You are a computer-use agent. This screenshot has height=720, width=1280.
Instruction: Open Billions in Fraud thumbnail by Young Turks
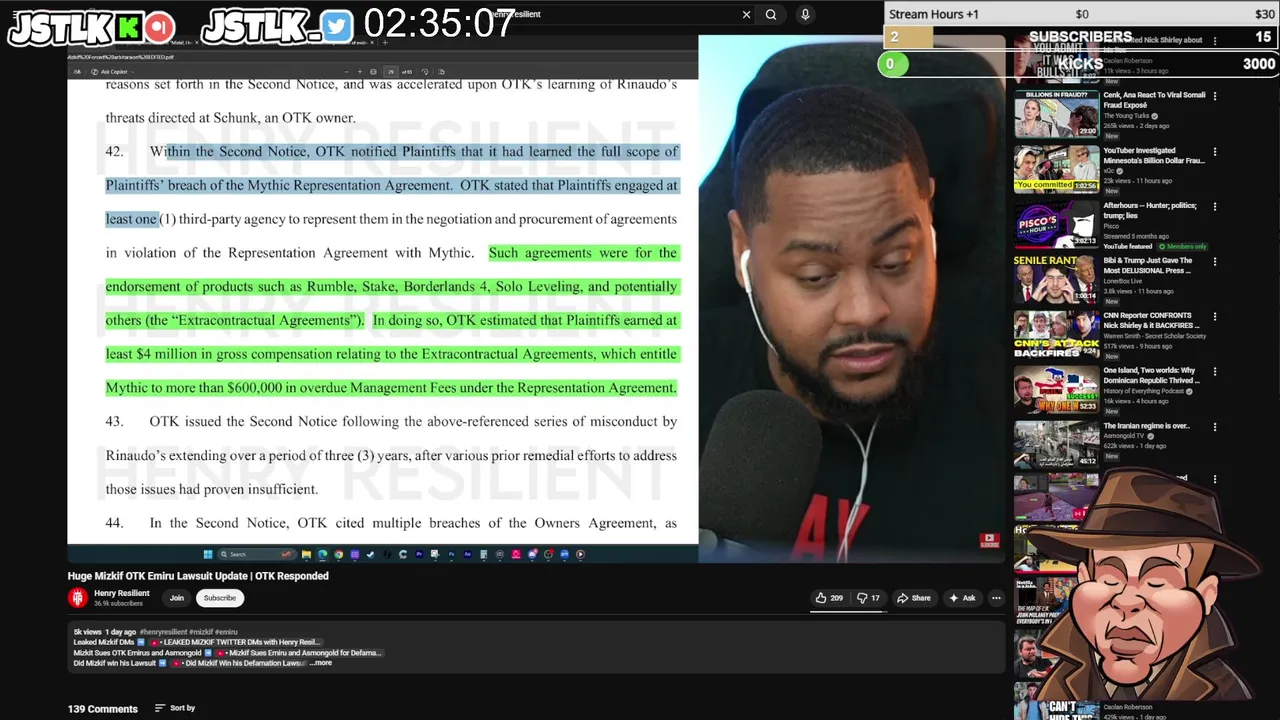(1056, 113)
